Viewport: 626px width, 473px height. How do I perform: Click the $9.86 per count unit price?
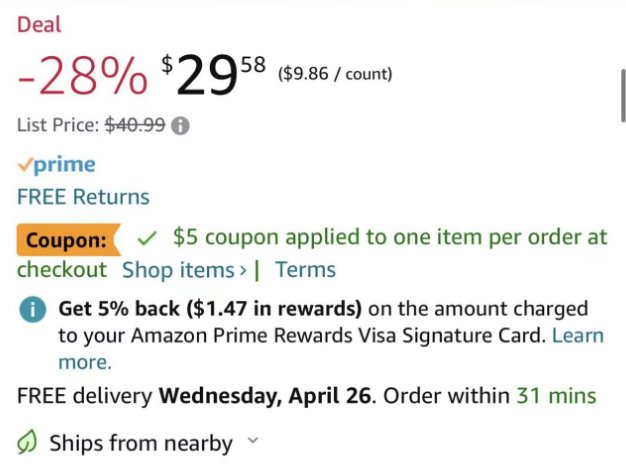click(334, 73)
